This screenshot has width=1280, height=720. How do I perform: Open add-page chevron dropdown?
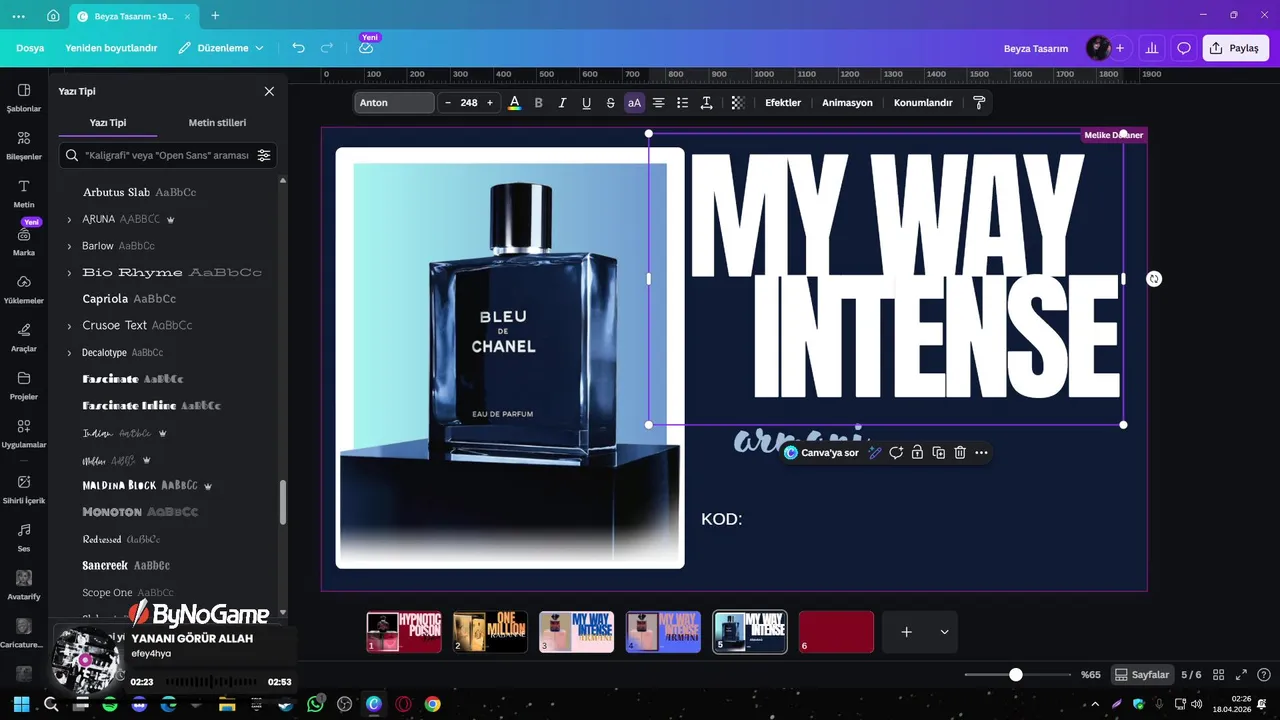(944, 632)
